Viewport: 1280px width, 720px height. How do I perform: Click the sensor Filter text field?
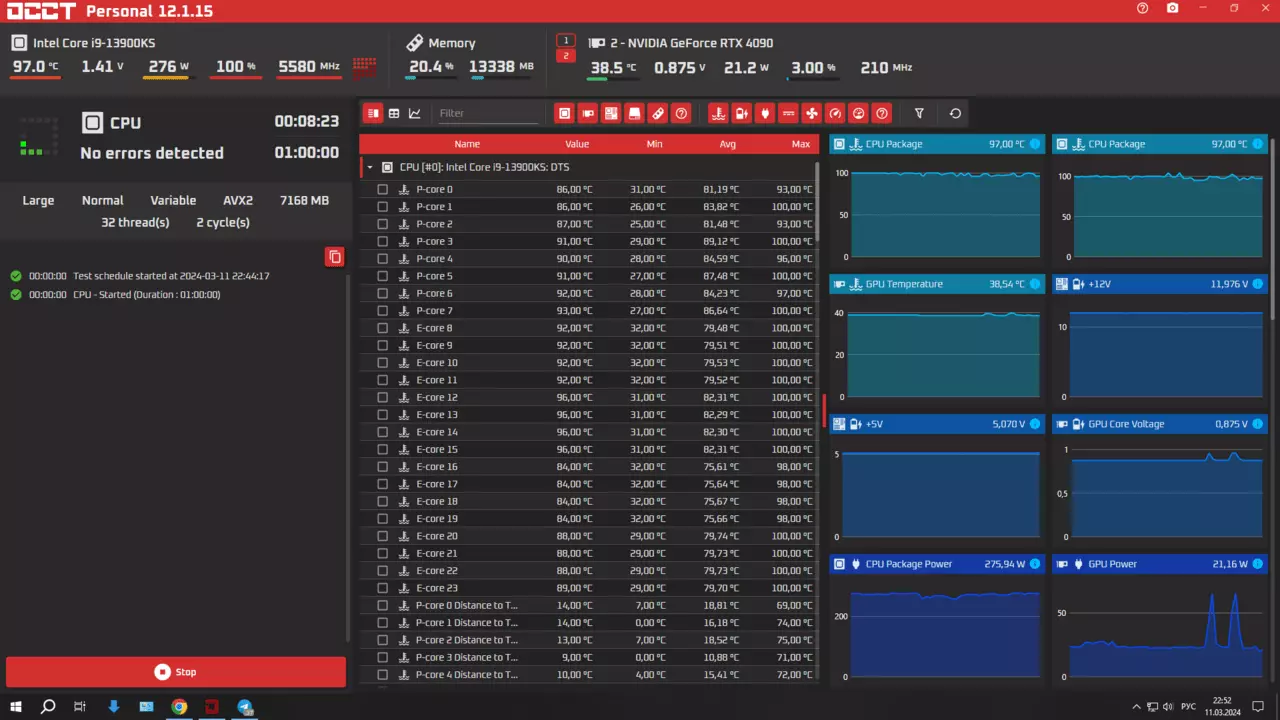(487, 113)
